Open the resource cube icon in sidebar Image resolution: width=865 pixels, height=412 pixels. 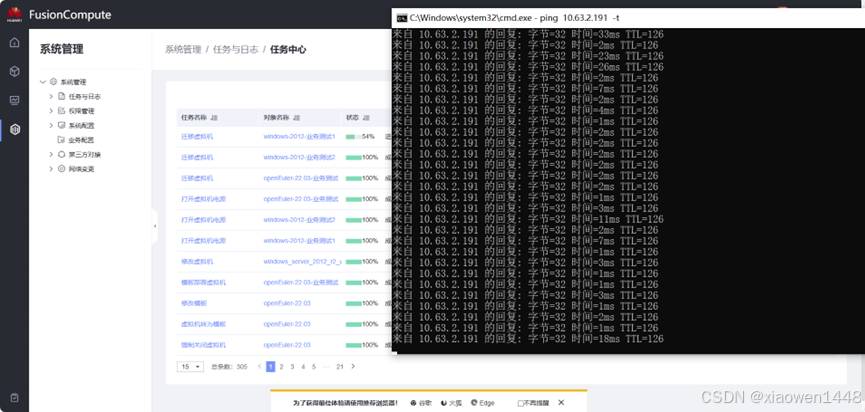point(14,71)
